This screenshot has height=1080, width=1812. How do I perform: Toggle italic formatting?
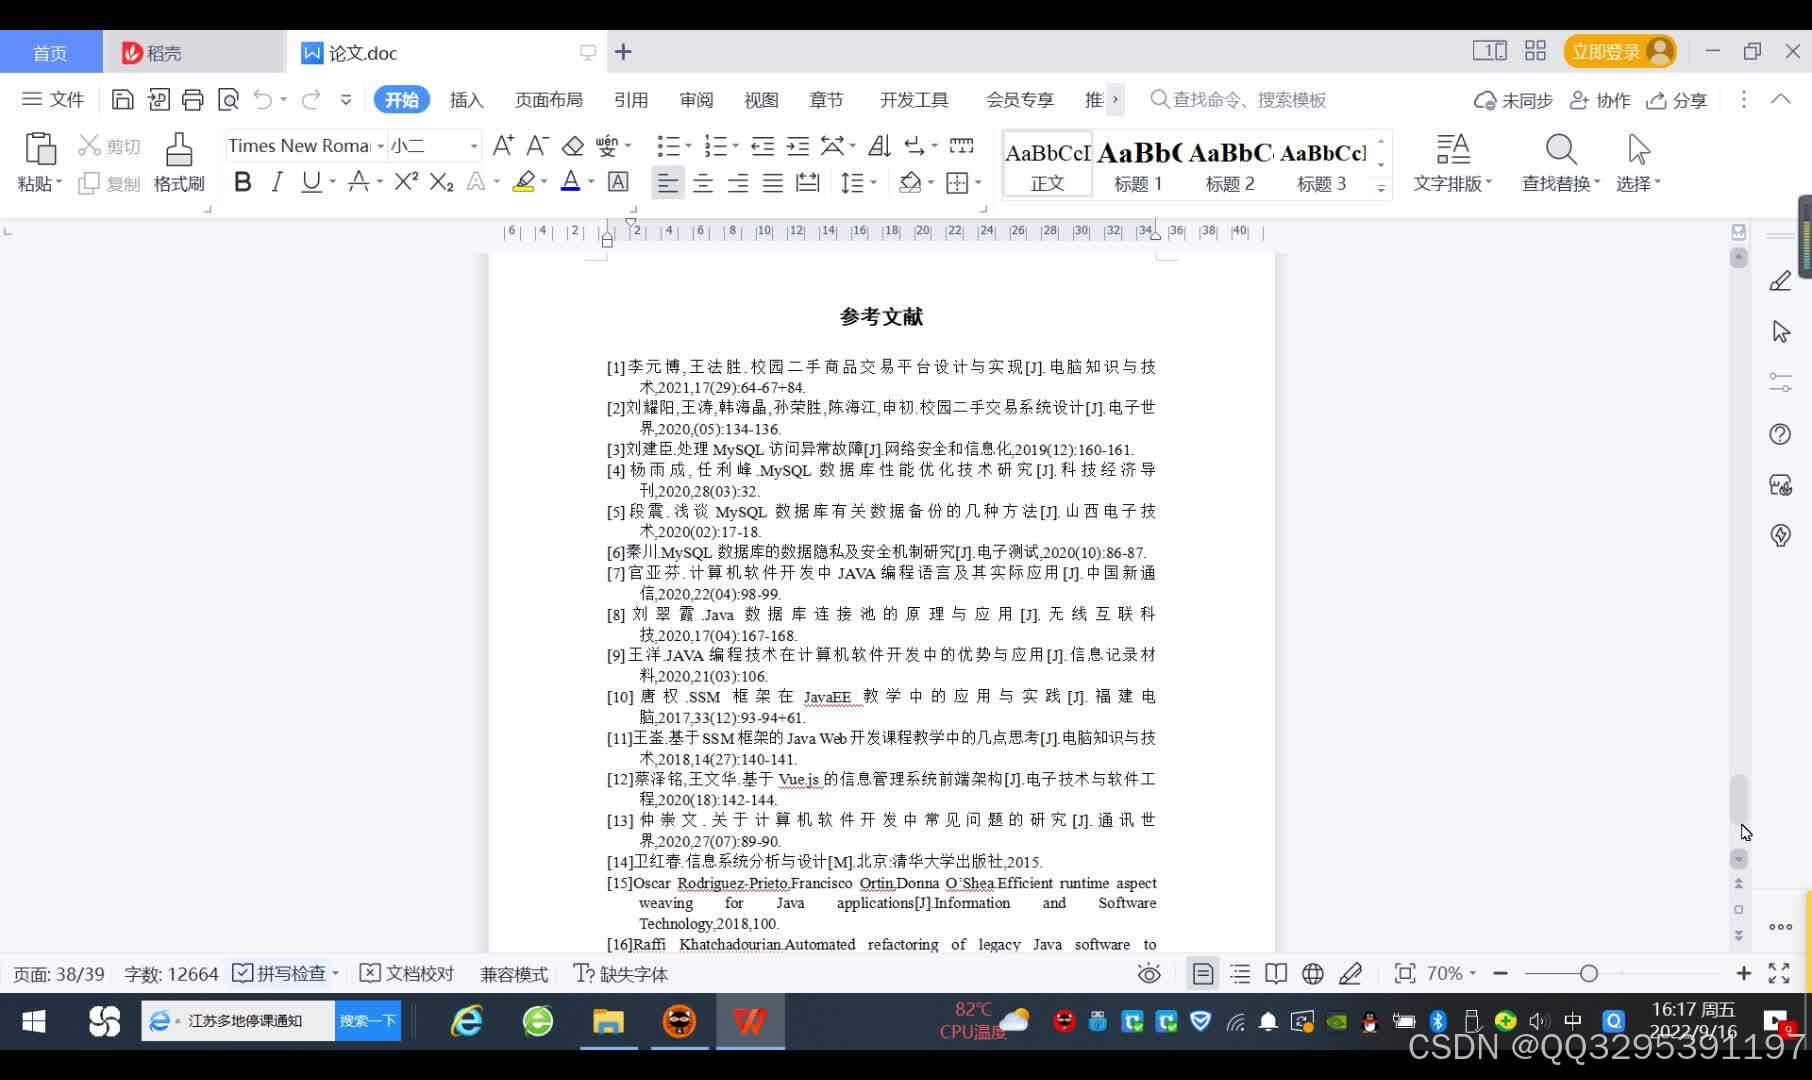point(277,181)
